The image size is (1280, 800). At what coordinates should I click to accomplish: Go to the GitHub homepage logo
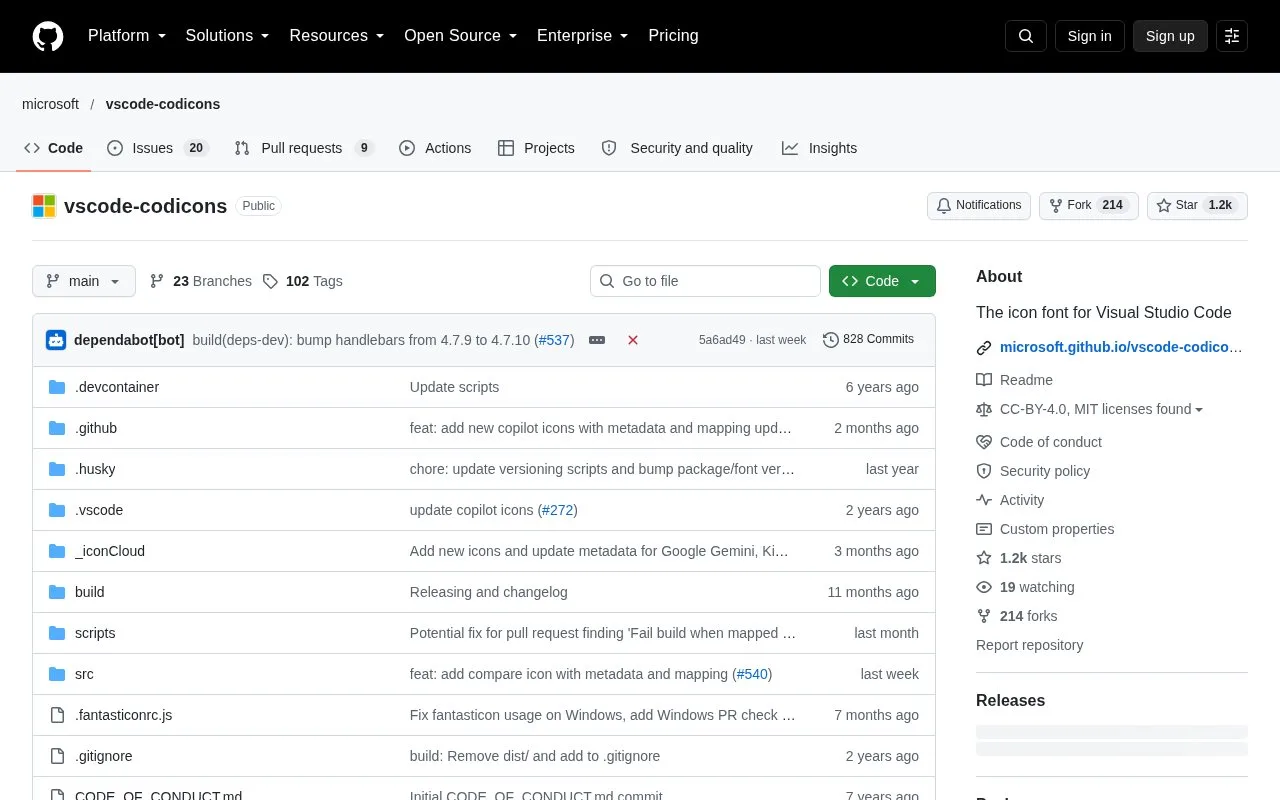[x=48, y=36]
